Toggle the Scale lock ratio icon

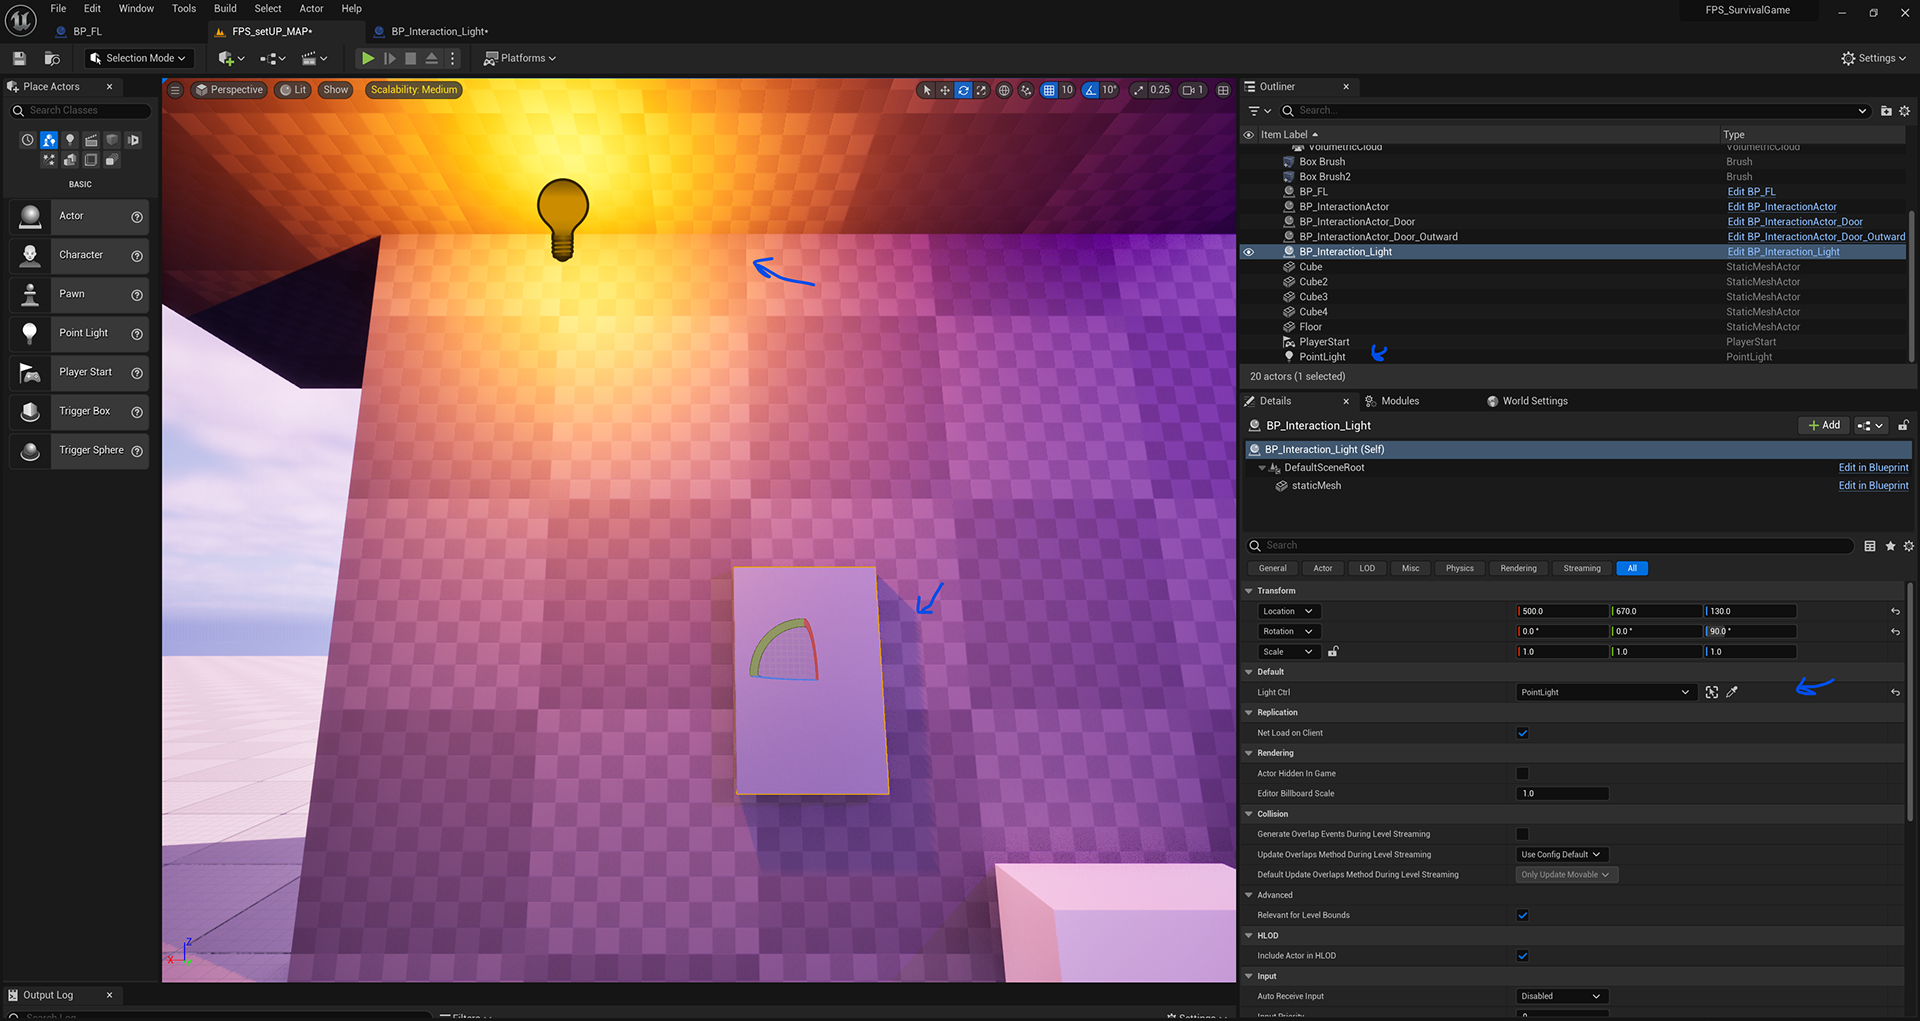pyautogui.click(x=1333, y=651)
